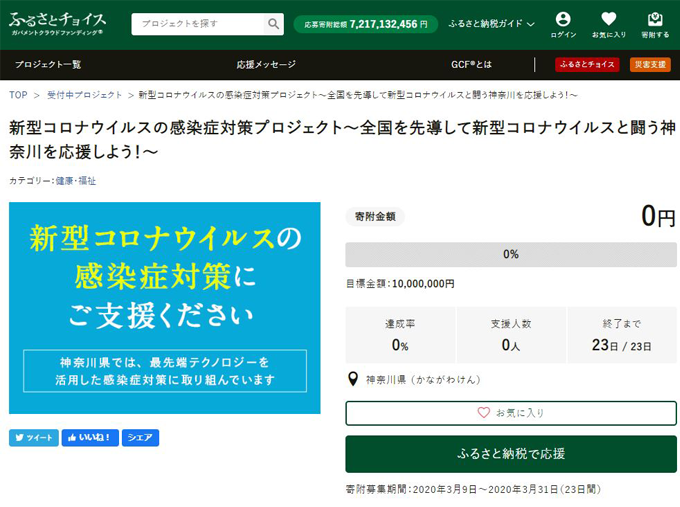Screen dimensions: 680x507
Task: Click the donate (寄附する) header icon
Action: 654,24
